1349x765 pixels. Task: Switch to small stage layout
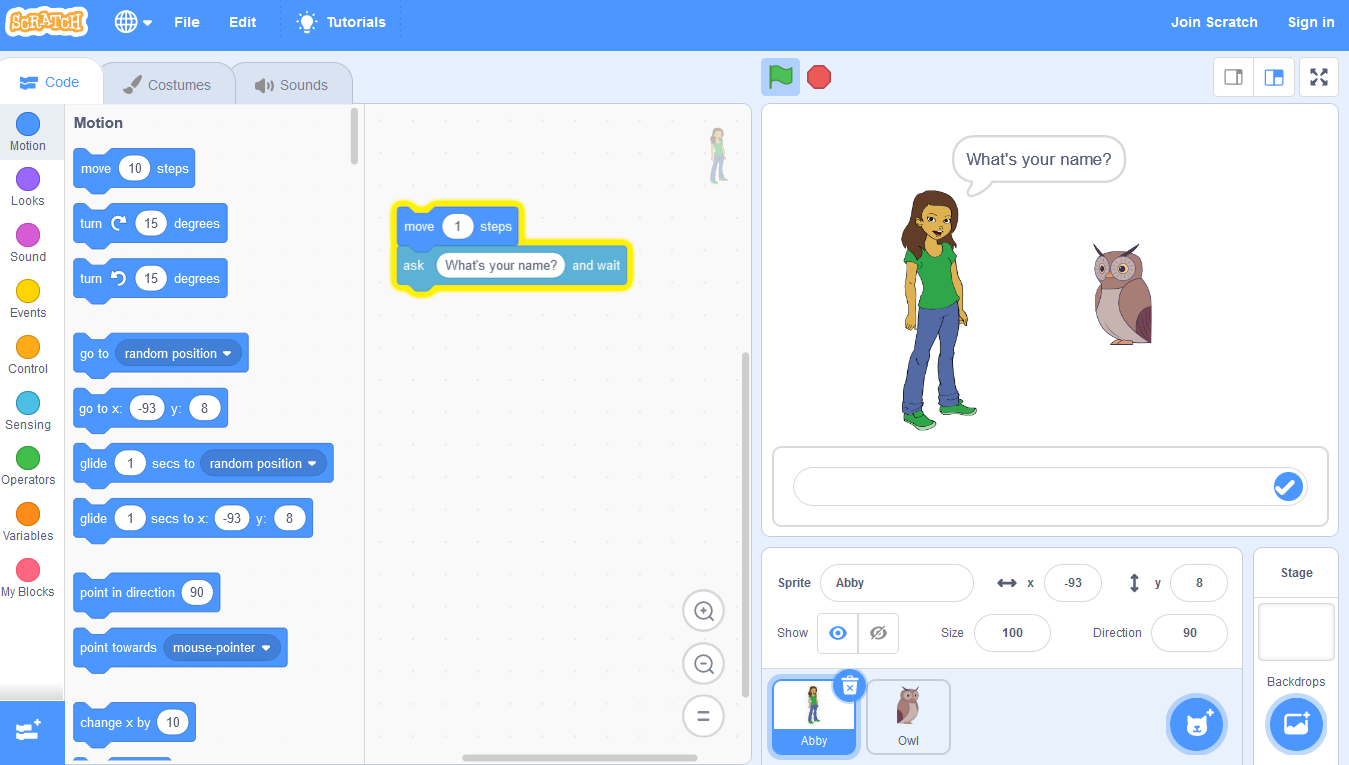point(1234,77)
